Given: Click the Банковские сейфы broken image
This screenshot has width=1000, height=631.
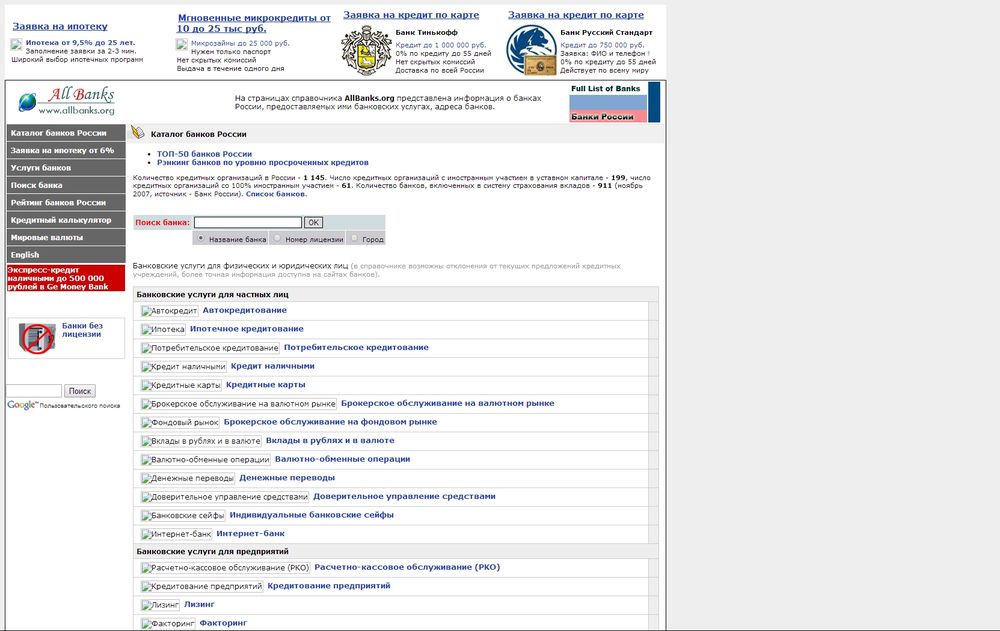Looking at the screenshot, I should pyautogui.click(x=183, y=515).
